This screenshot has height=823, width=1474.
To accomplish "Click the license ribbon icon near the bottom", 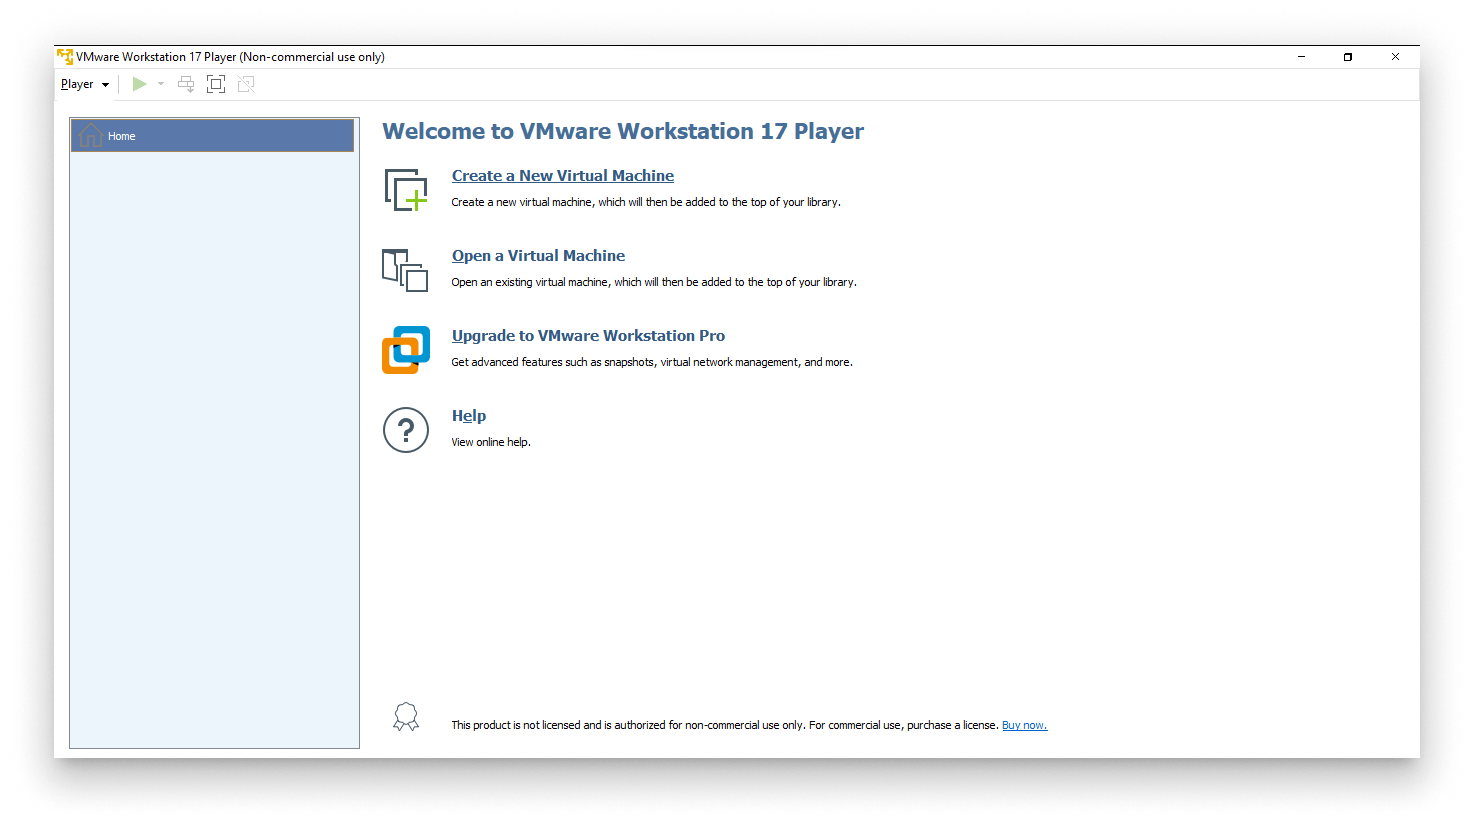I will point(406,716).
